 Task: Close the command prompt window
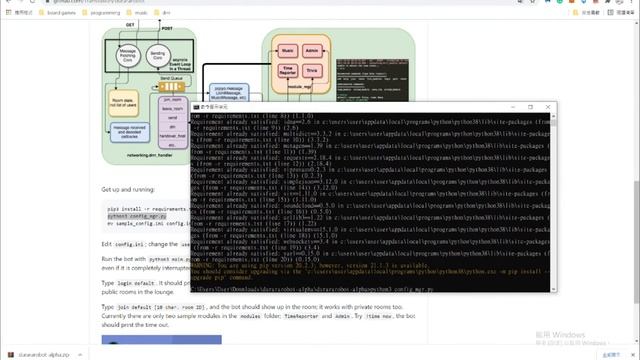click(548, 107)
